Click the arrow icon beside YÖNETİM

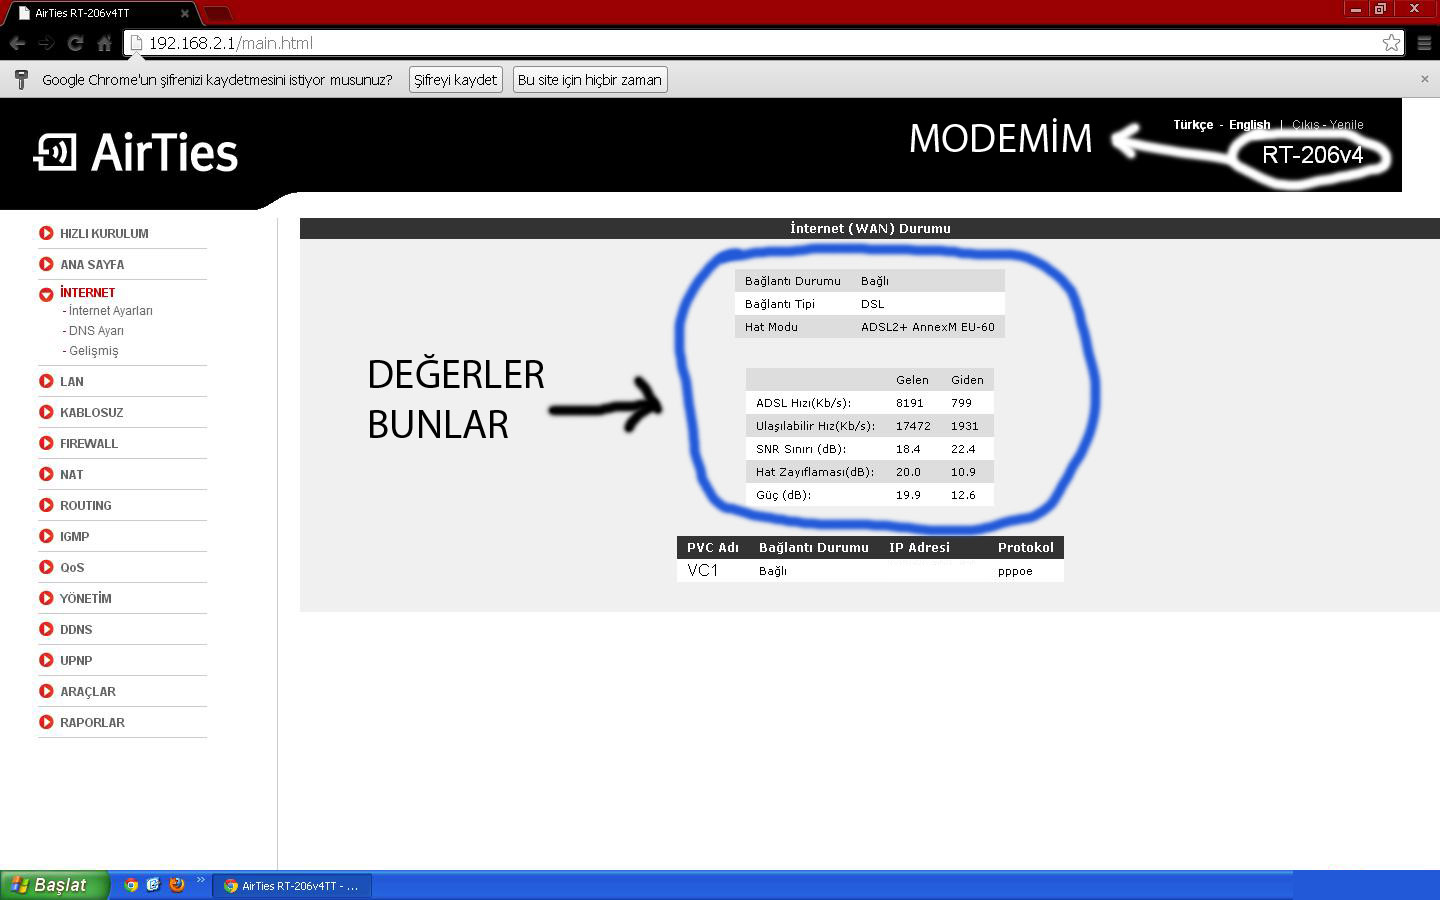[46, 598]
